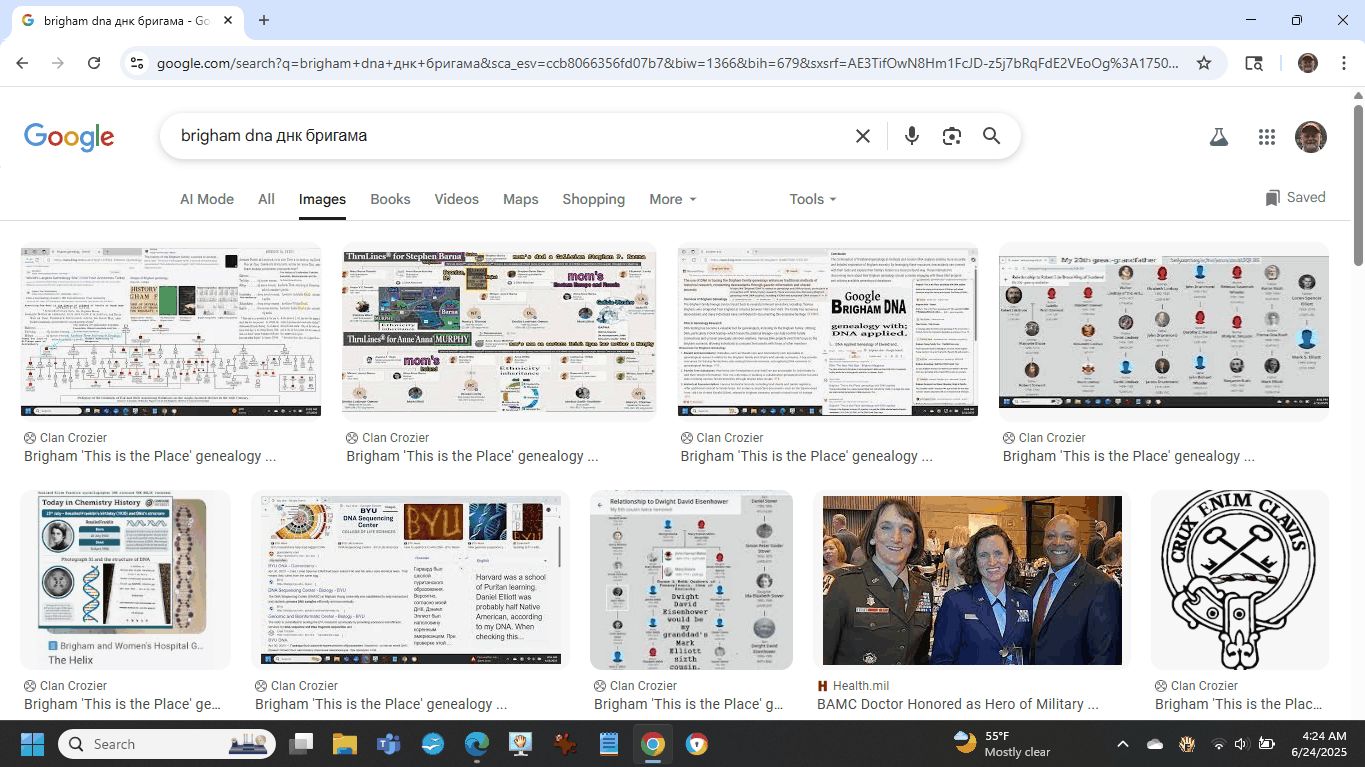Open Task View on the taskbar
The height and width of the screenshot is (767, 1365).
[301, 744]
